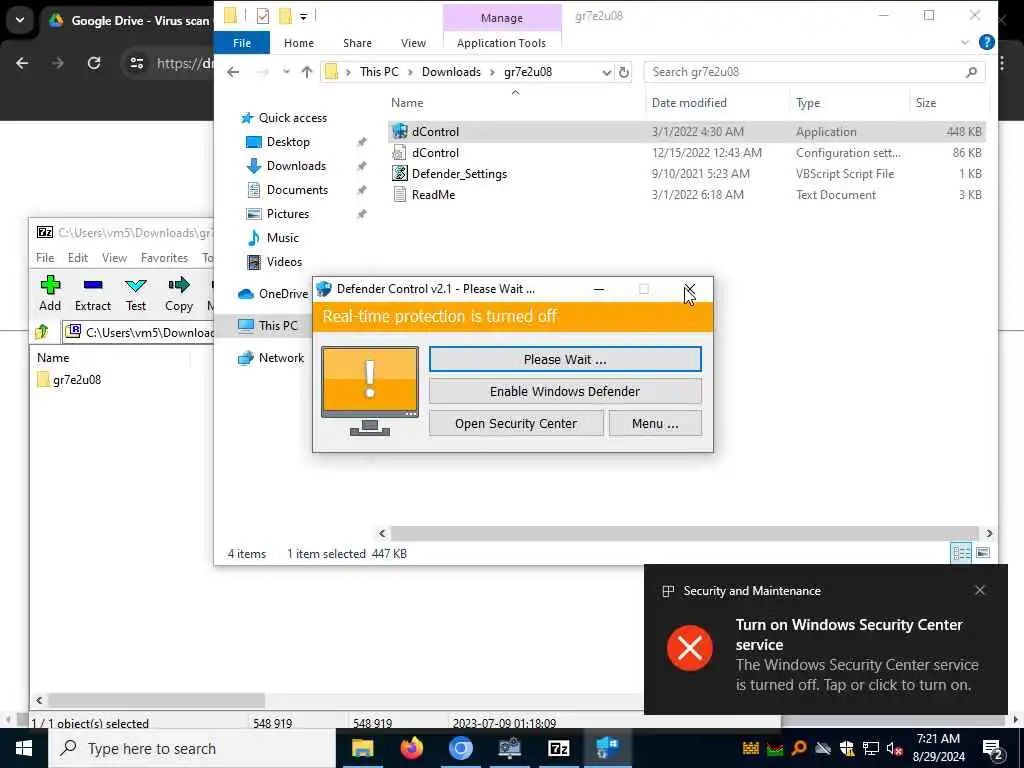Go up one folder level in Explorer
This screenshot has height=768, width=1024.
[307, 72]
